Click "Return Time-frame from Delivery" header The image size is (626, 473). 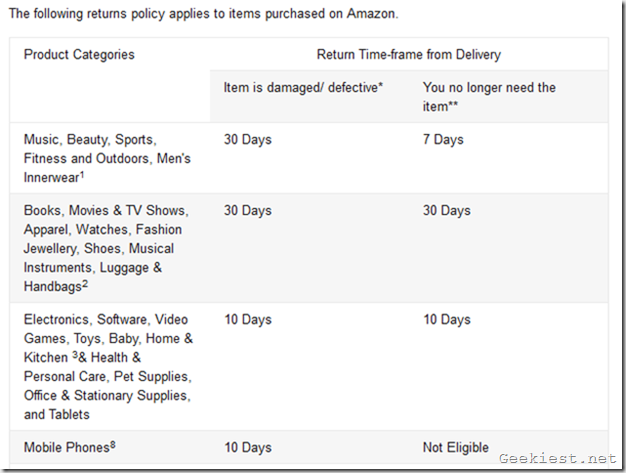[x=409, y=54]
